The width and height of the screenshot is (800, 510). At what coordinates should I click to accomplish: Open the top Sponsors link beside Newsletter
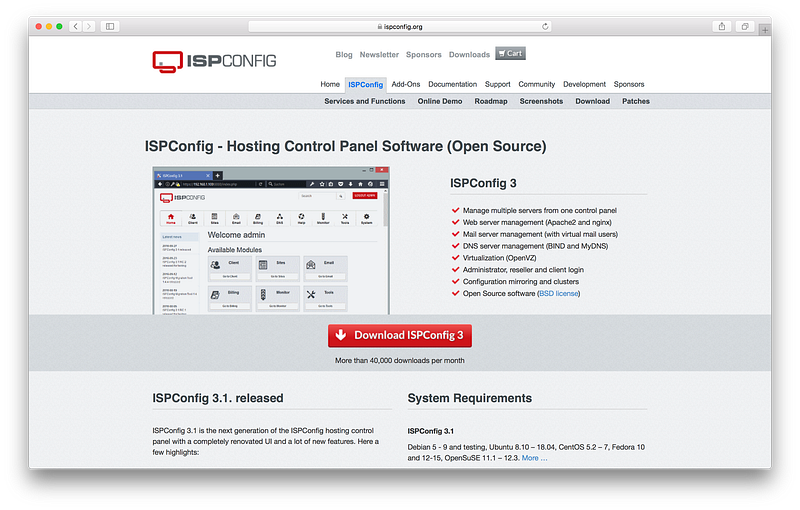click(x=423, y=55)
